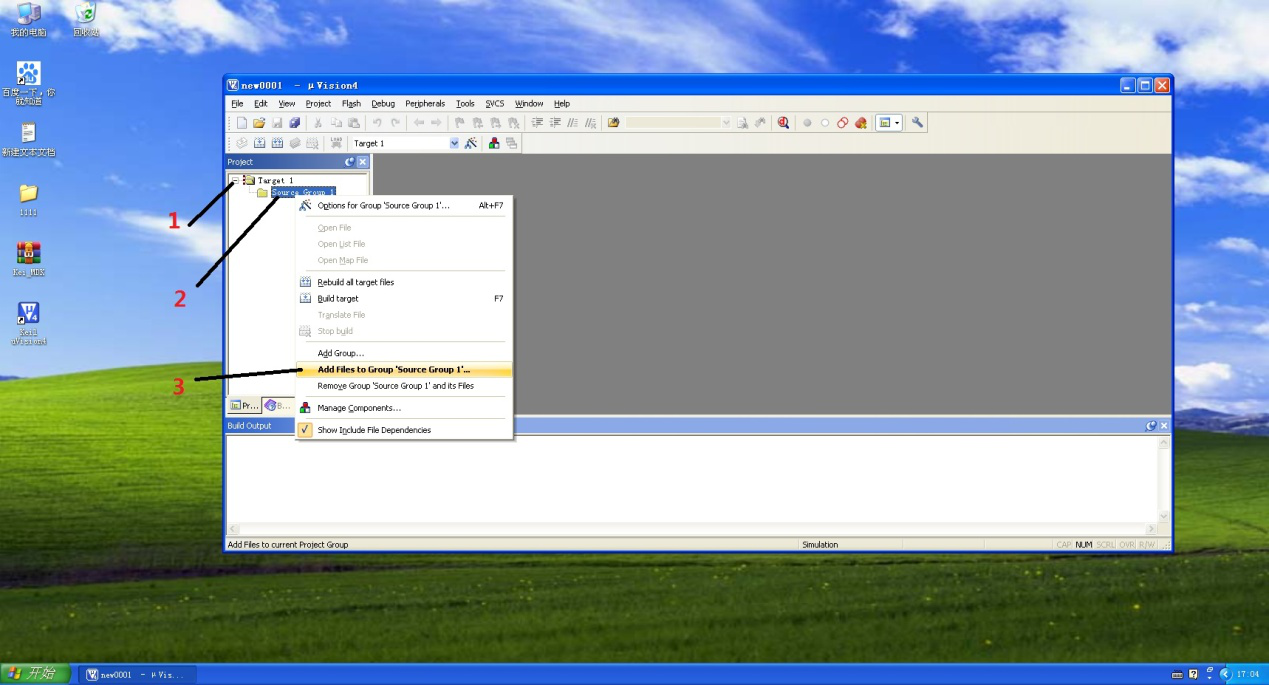Click the Build target toolbar icon
Image resolution: width=1269 pixels, height=685 pixels.
coord(259,143)
